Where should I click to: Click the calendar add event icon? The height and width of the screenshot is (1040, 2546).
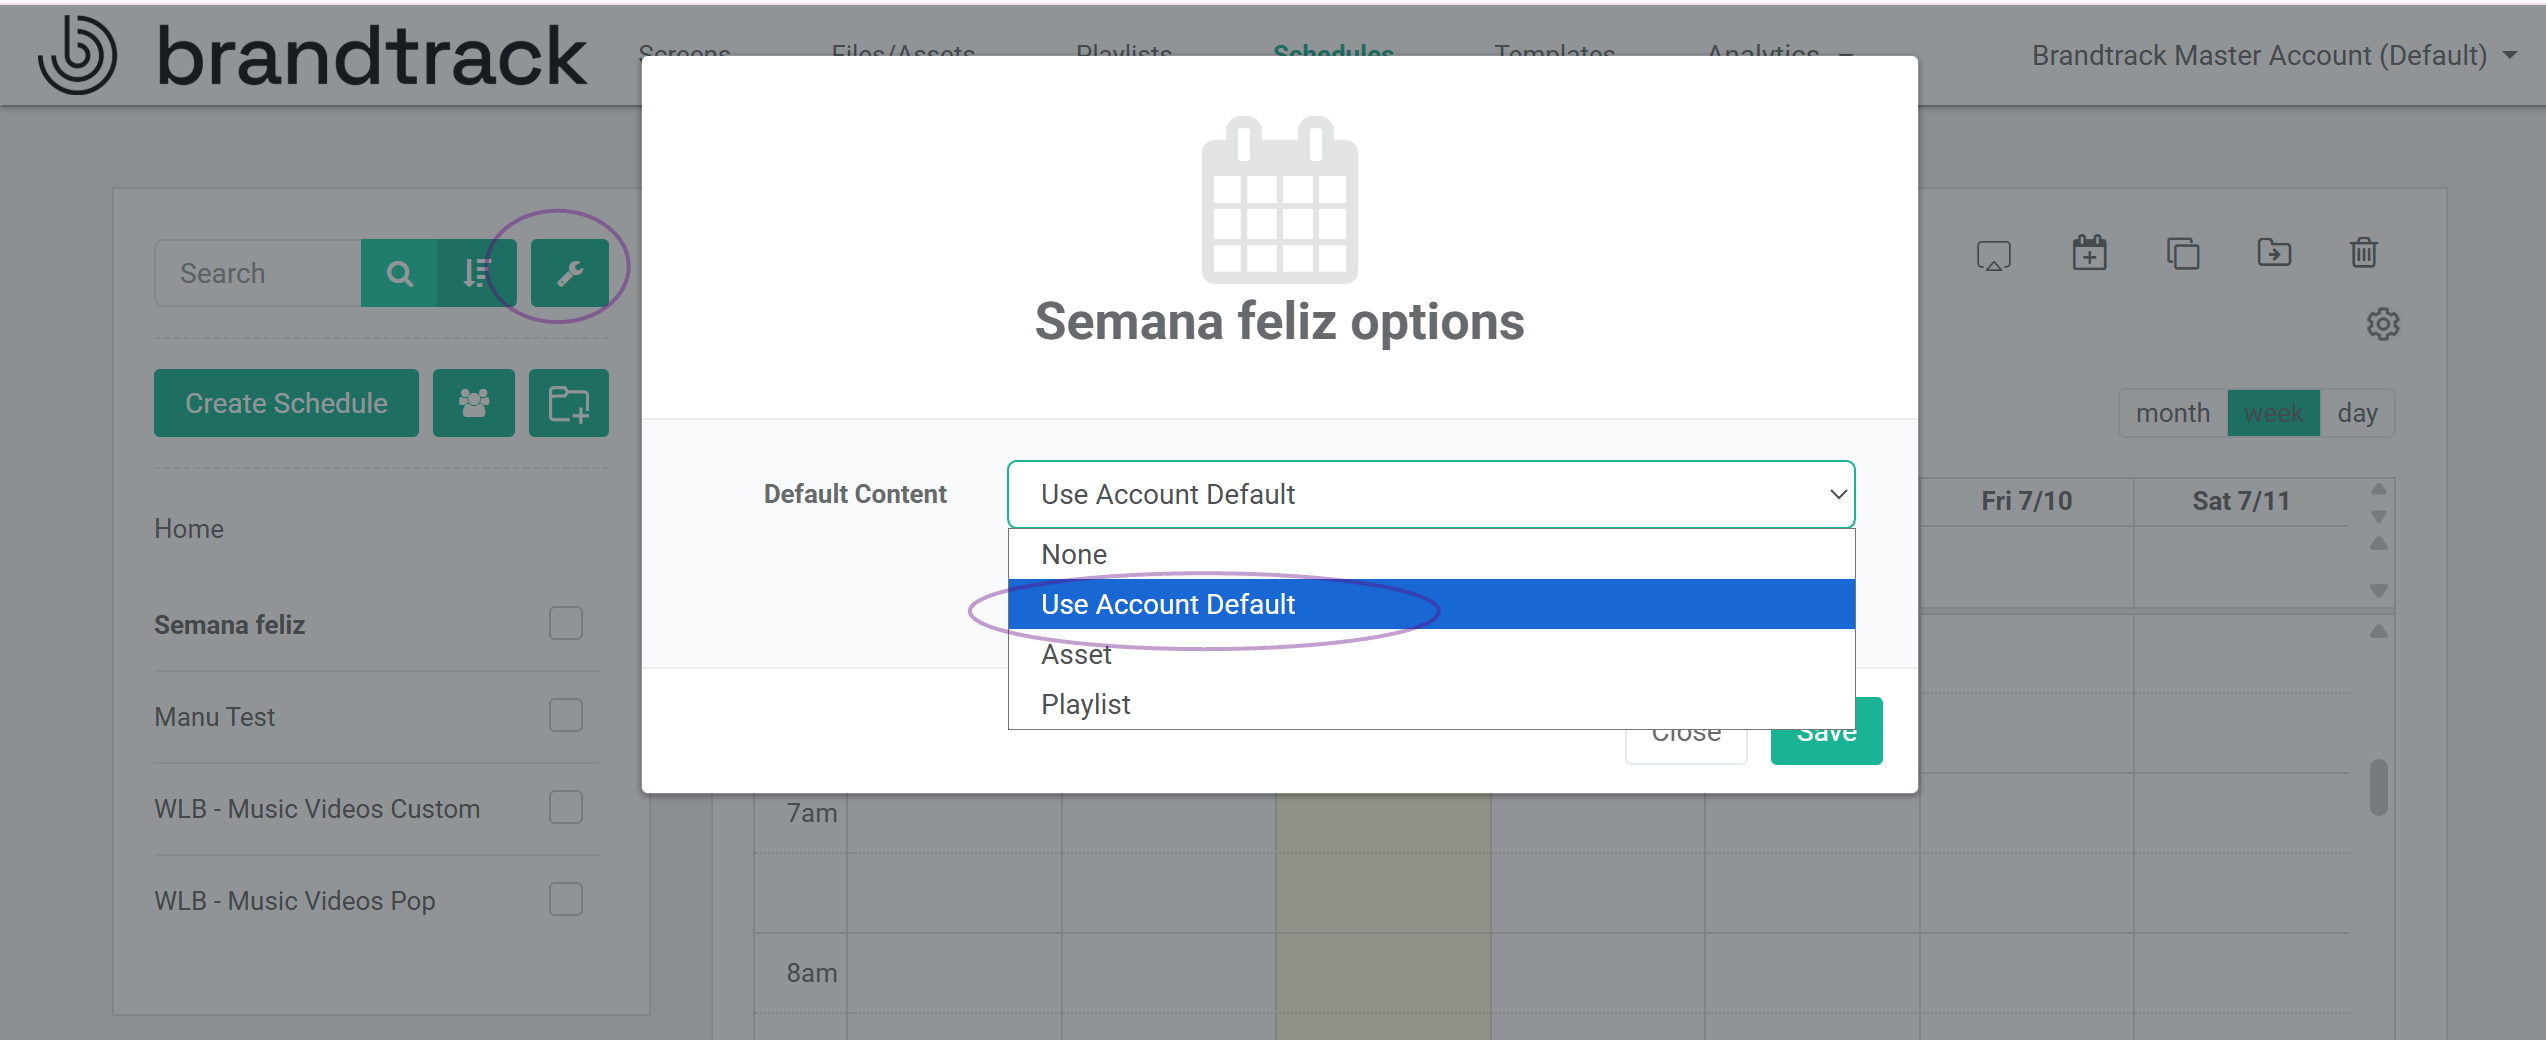2089,253
